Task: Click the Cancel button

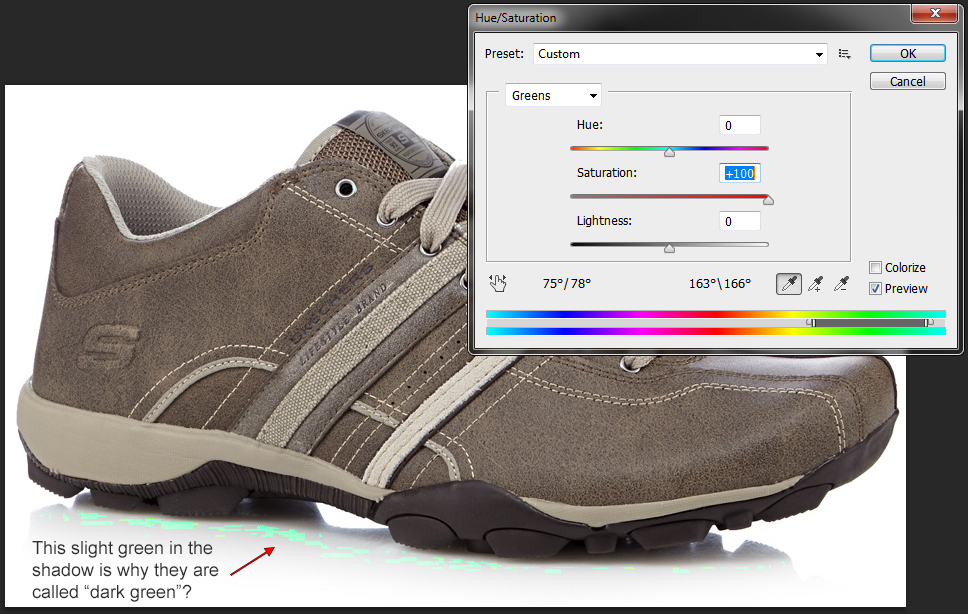Action: point(908,81)
